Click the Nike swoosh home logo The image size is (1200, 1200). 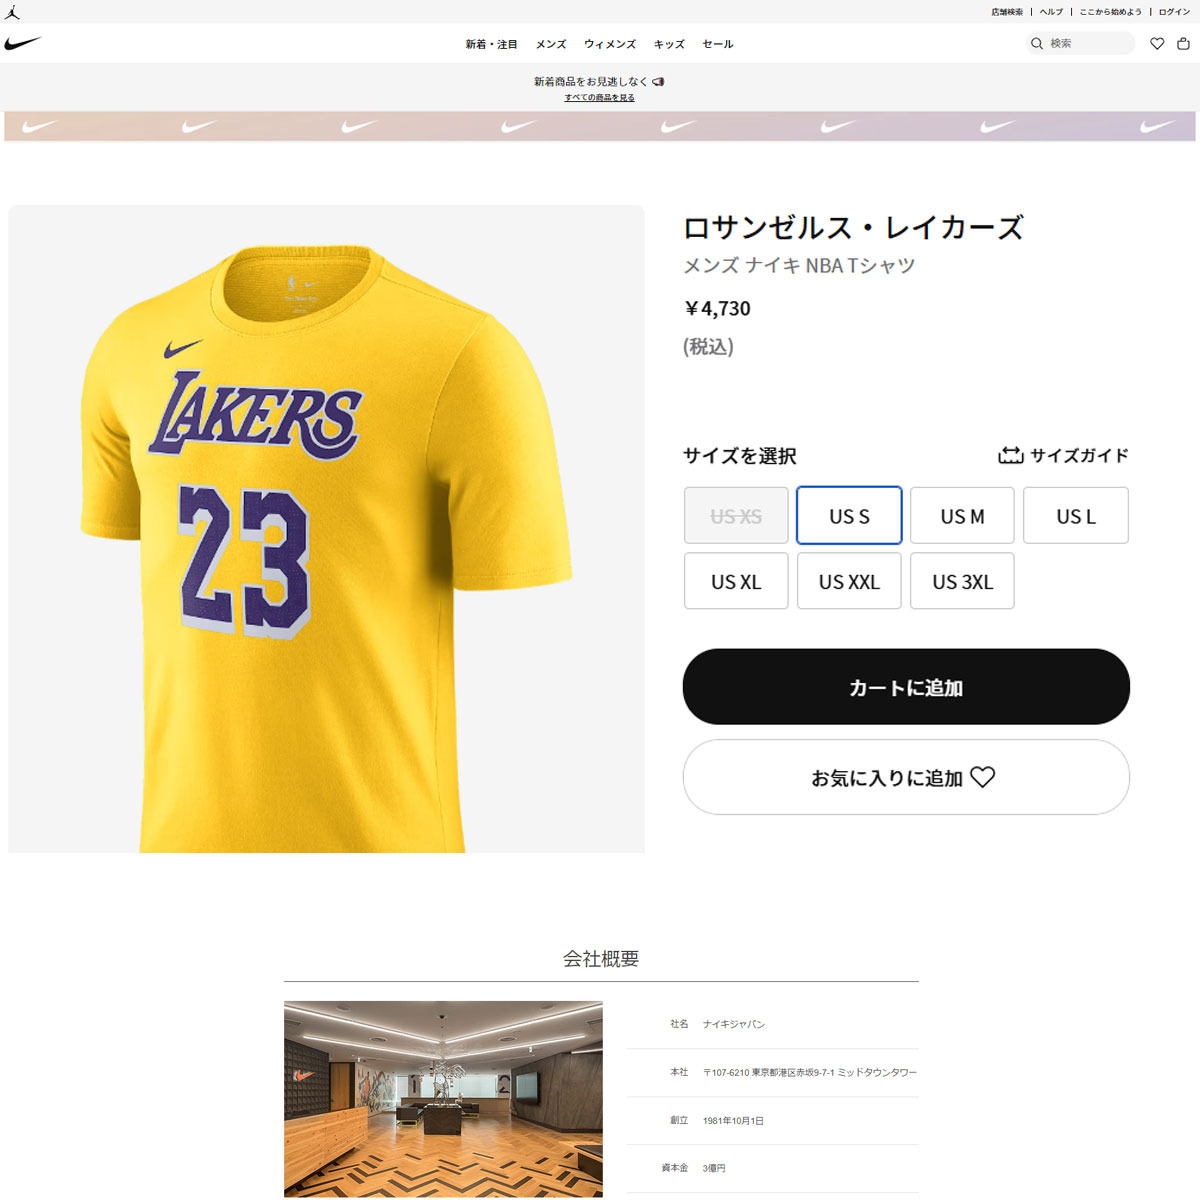coord(23,43)
